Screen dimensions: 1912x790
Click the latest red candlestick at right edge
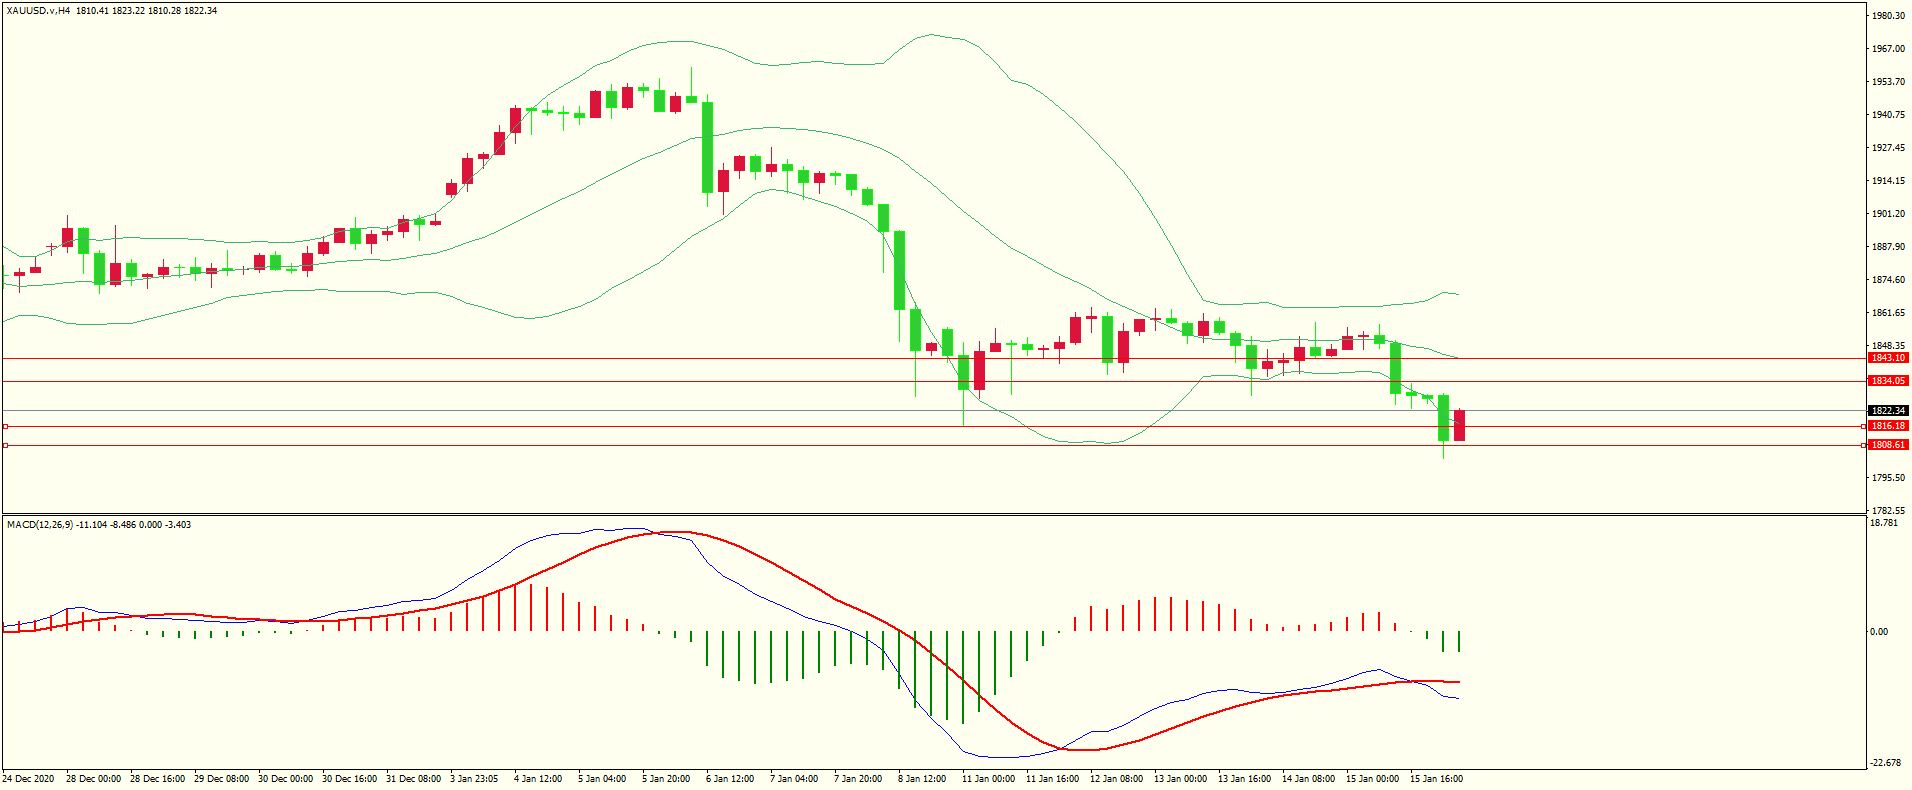[x=1460, y=425]
